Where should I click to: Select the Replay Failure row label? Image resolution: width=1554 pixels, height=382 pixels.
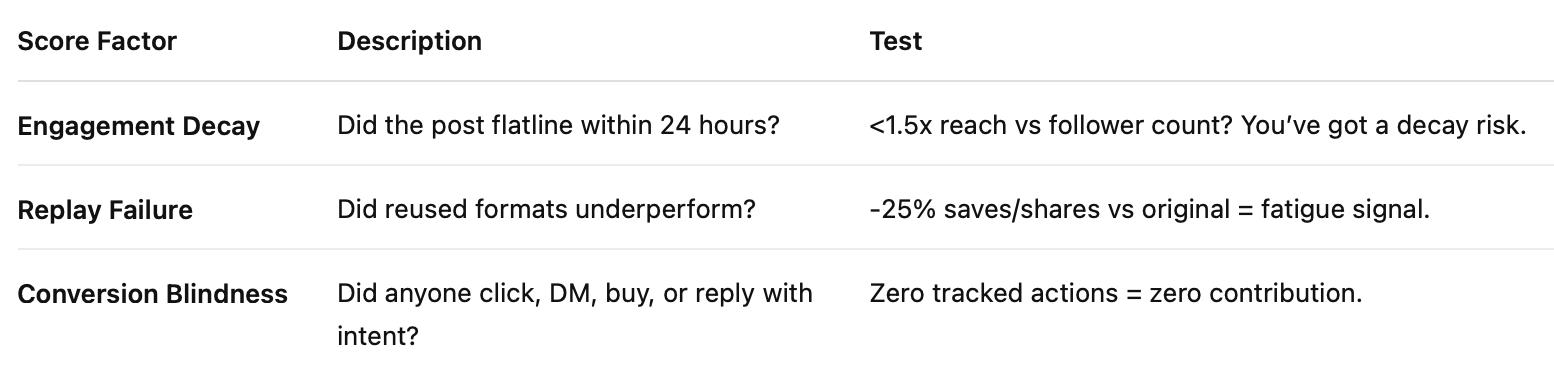click(105, 210)
